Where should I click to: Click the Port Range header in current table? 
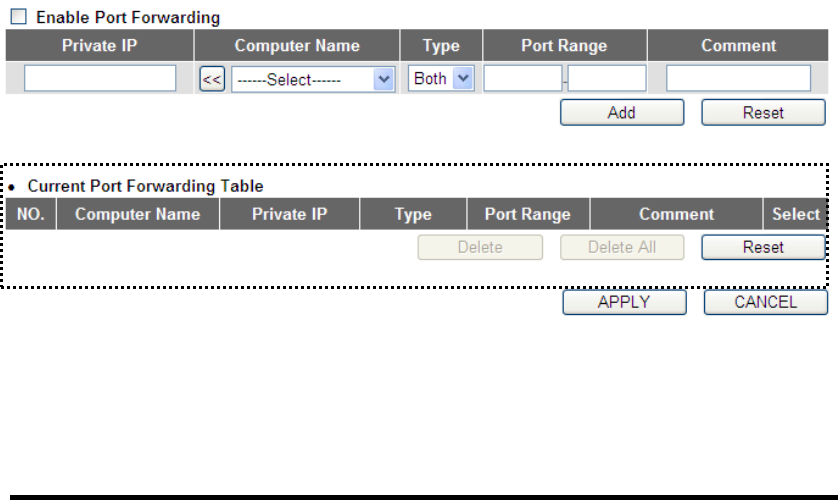click(528, 214)
